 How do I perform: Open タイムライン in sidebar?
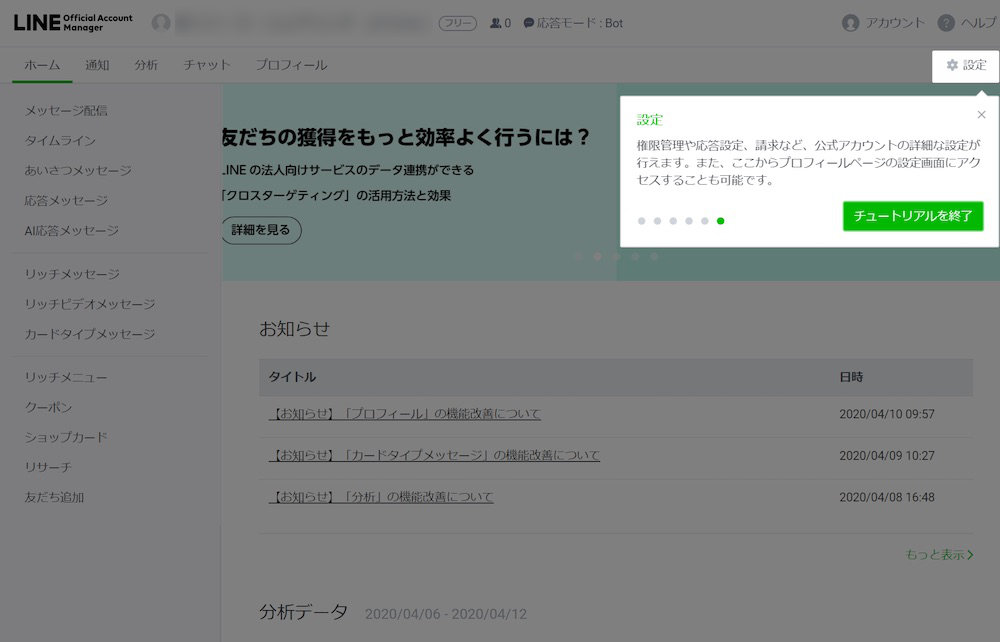pyautogui.click(x=60, y=141)
